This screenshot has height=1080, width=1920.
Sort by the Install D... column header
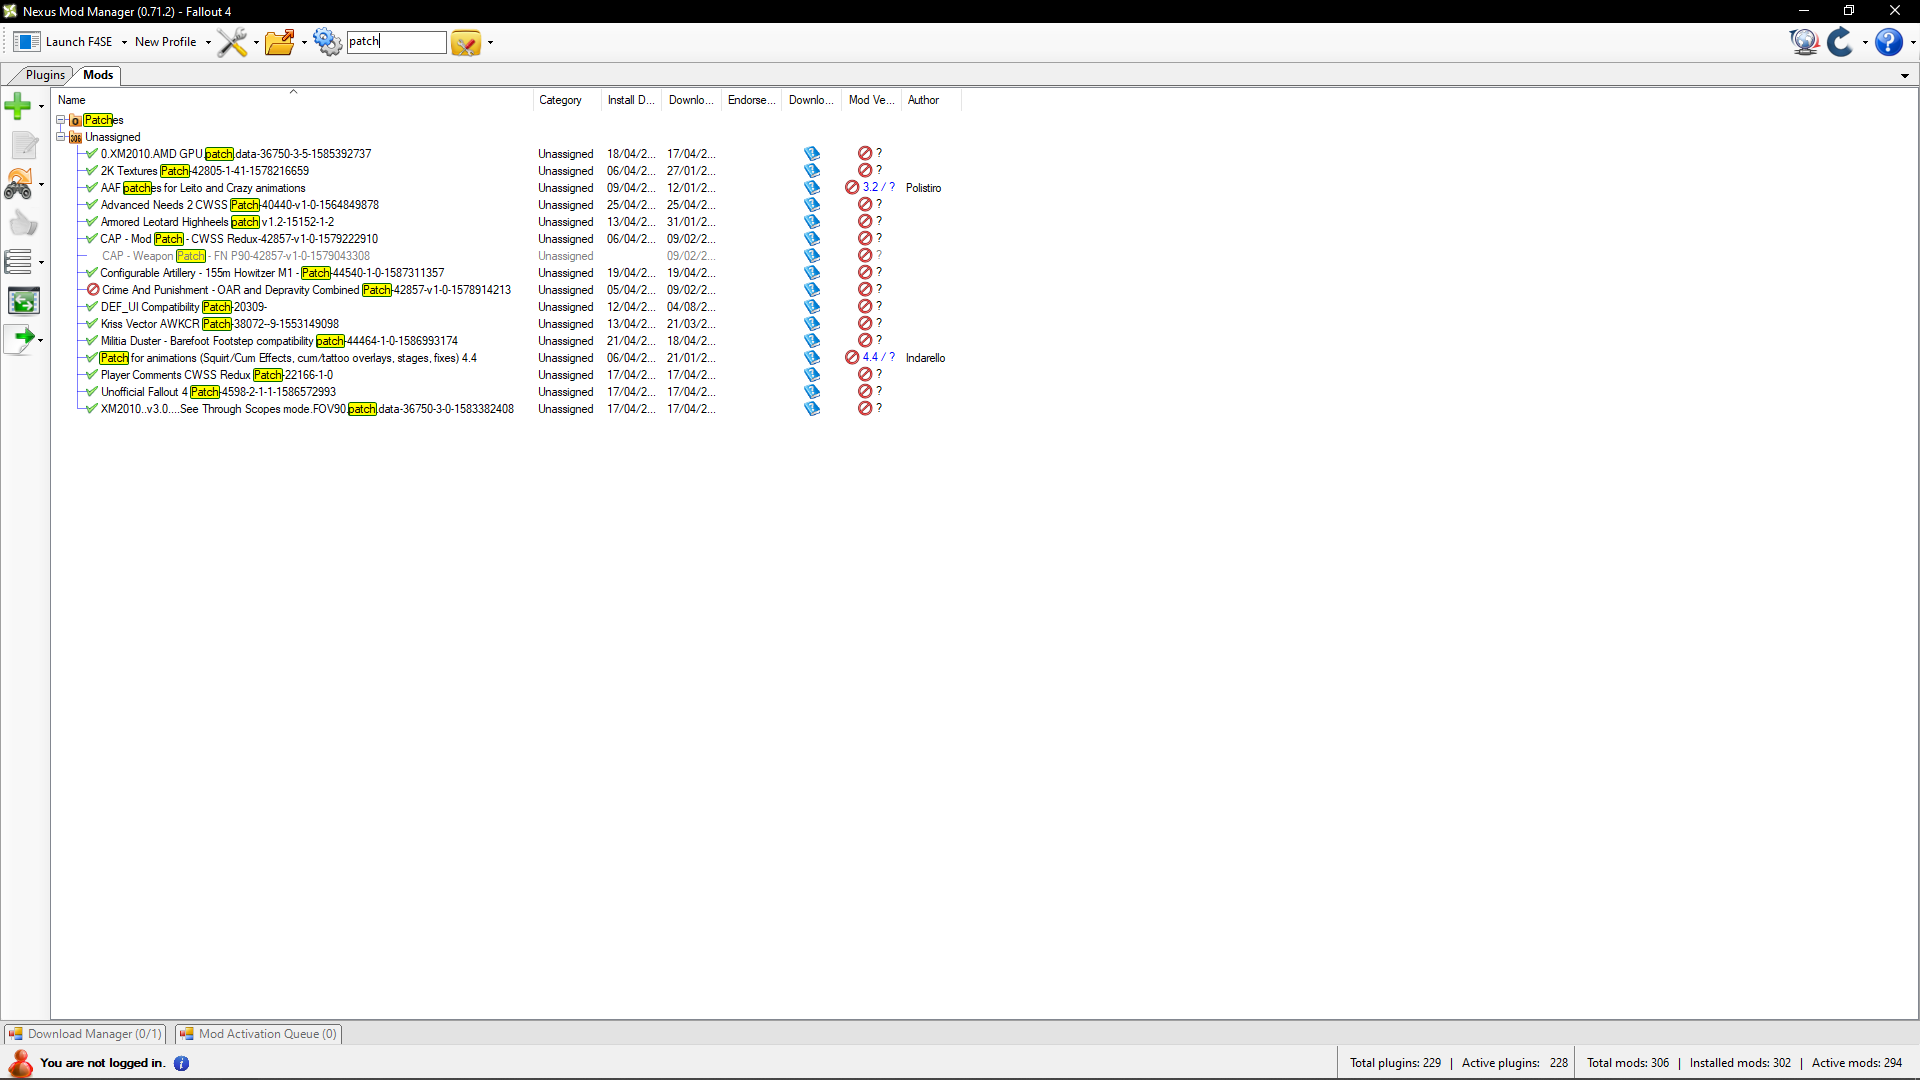pyautogui.click(x=631, y=100)
